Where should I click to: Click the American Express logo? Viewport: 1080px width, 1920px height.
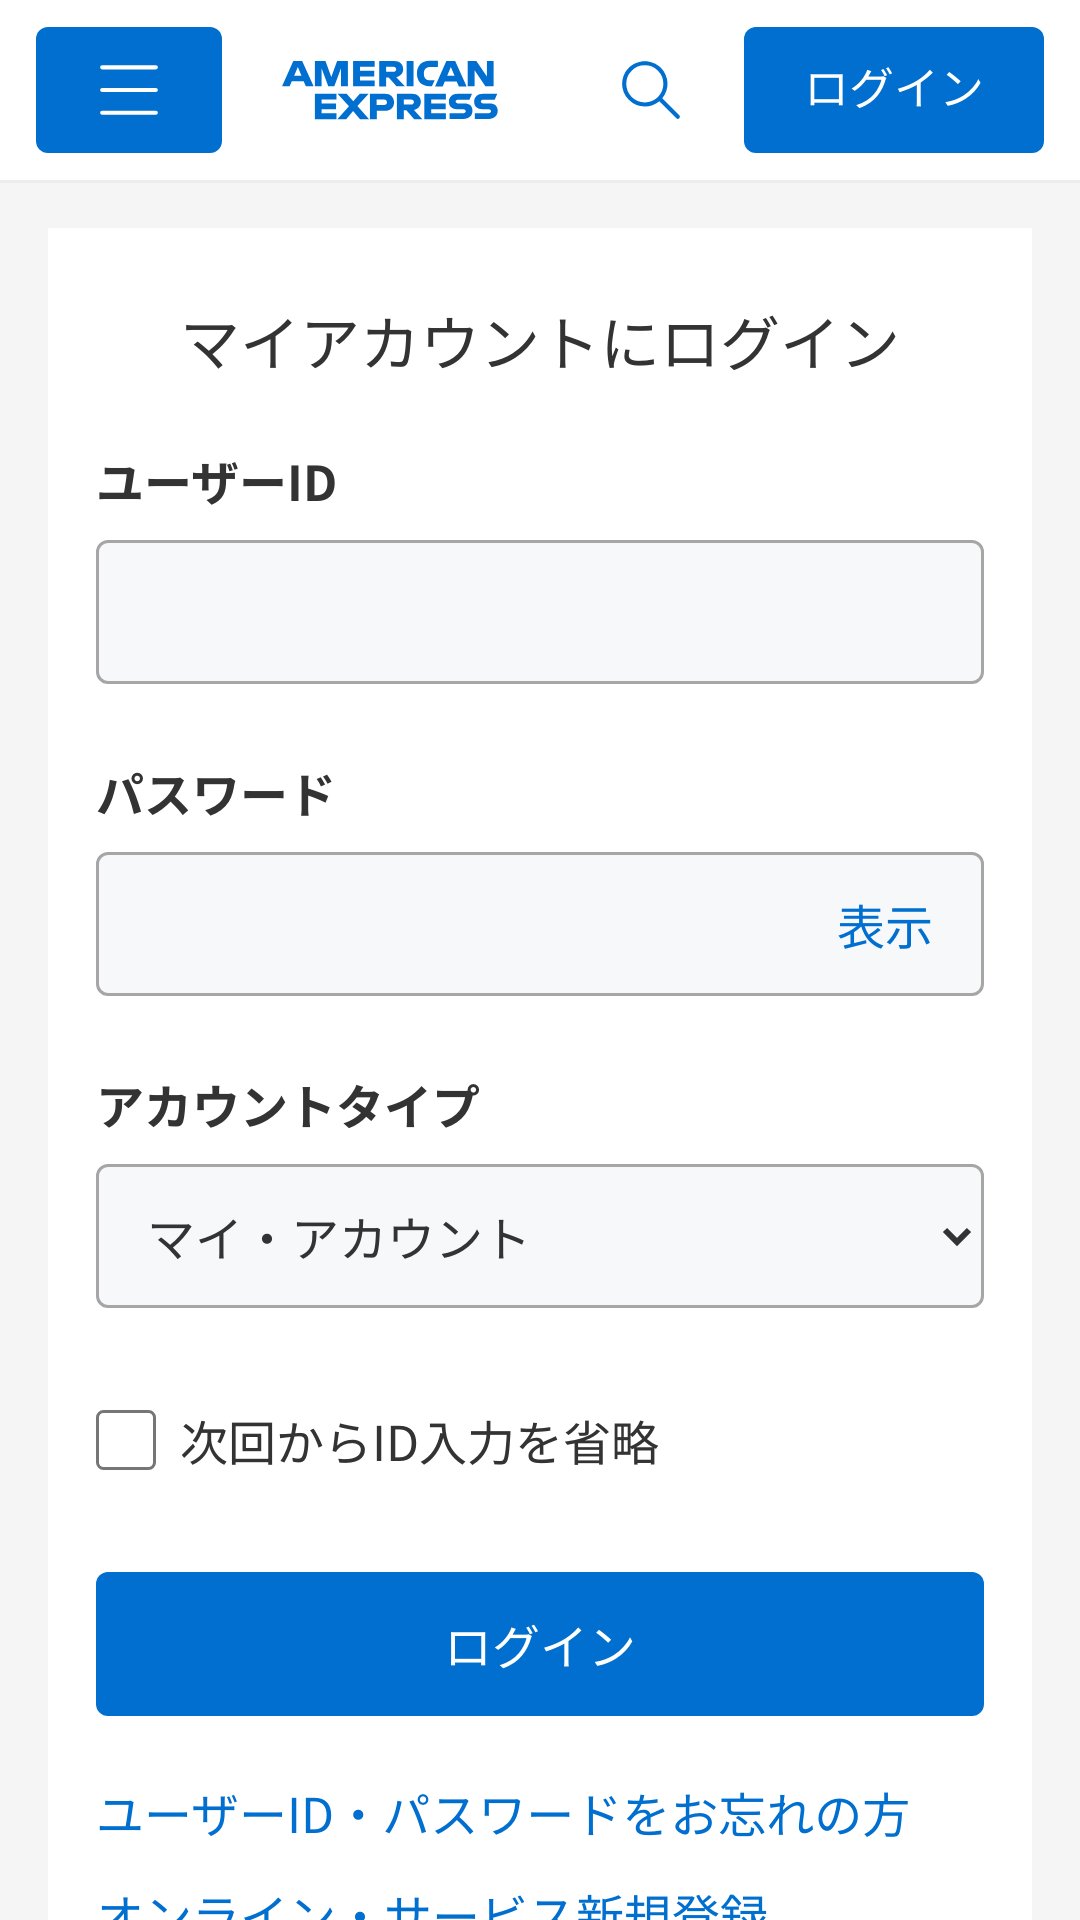click(390, 90)
